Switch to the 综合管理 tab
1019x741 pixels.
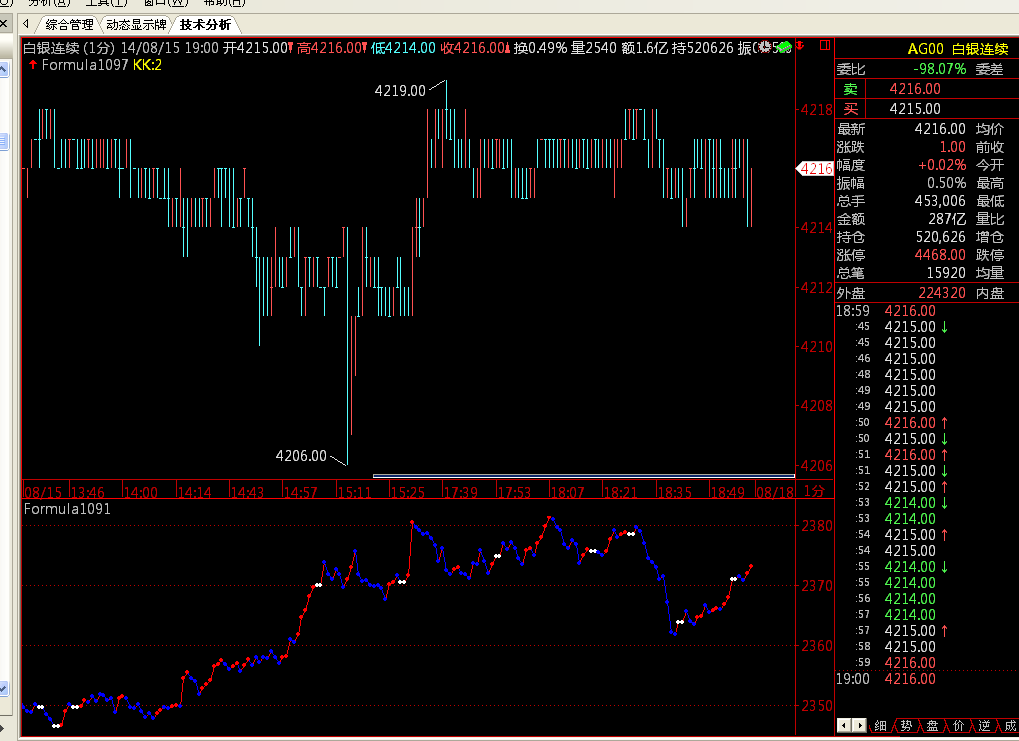(70, 25)
